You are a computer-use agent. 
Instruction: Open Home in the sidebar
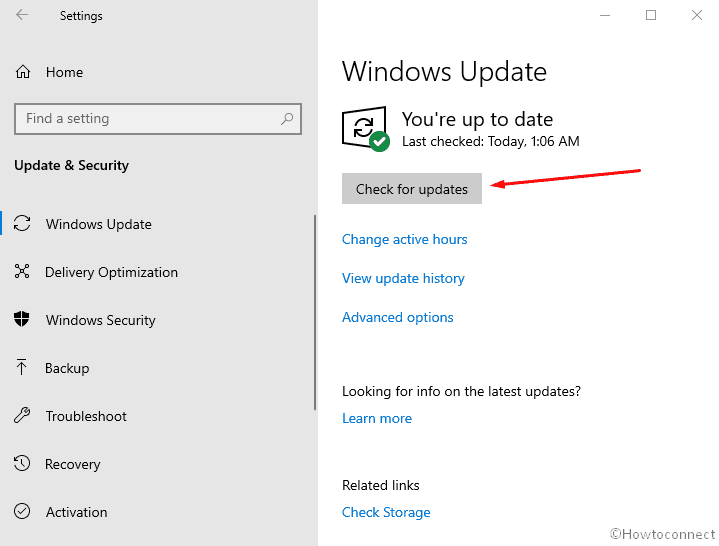64,72
